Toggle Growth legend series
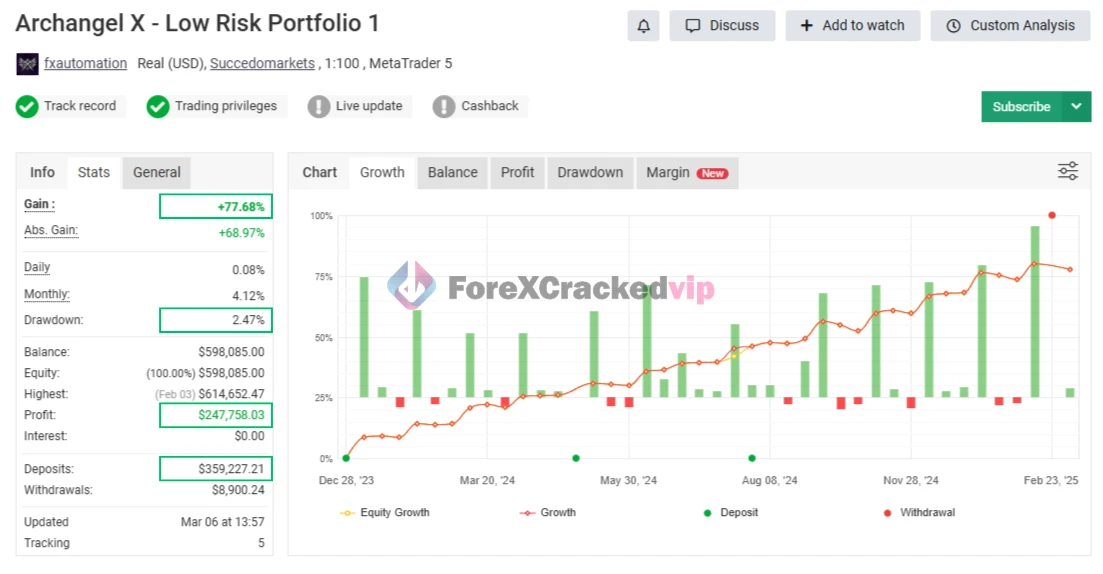The image size is (1103, 574). [547, 513]
